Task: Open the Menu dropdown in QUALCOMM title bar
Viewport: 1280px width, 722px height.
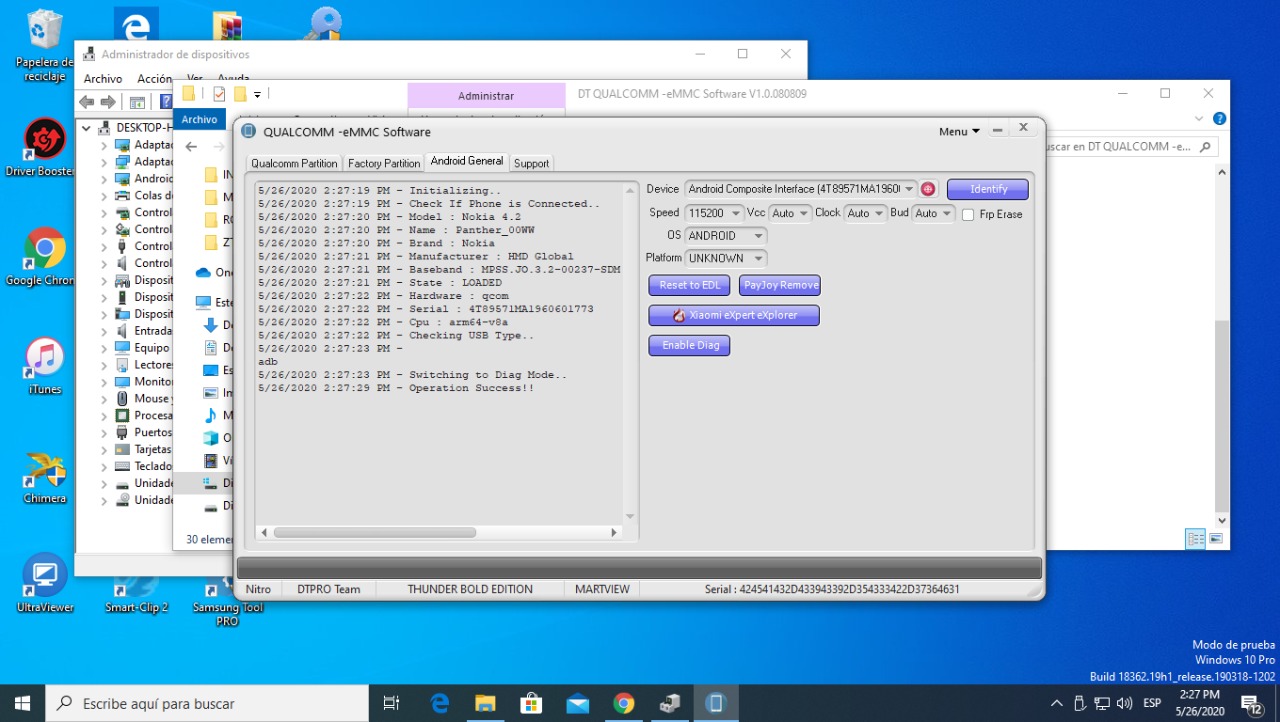Action: click(x=959, y=132)
